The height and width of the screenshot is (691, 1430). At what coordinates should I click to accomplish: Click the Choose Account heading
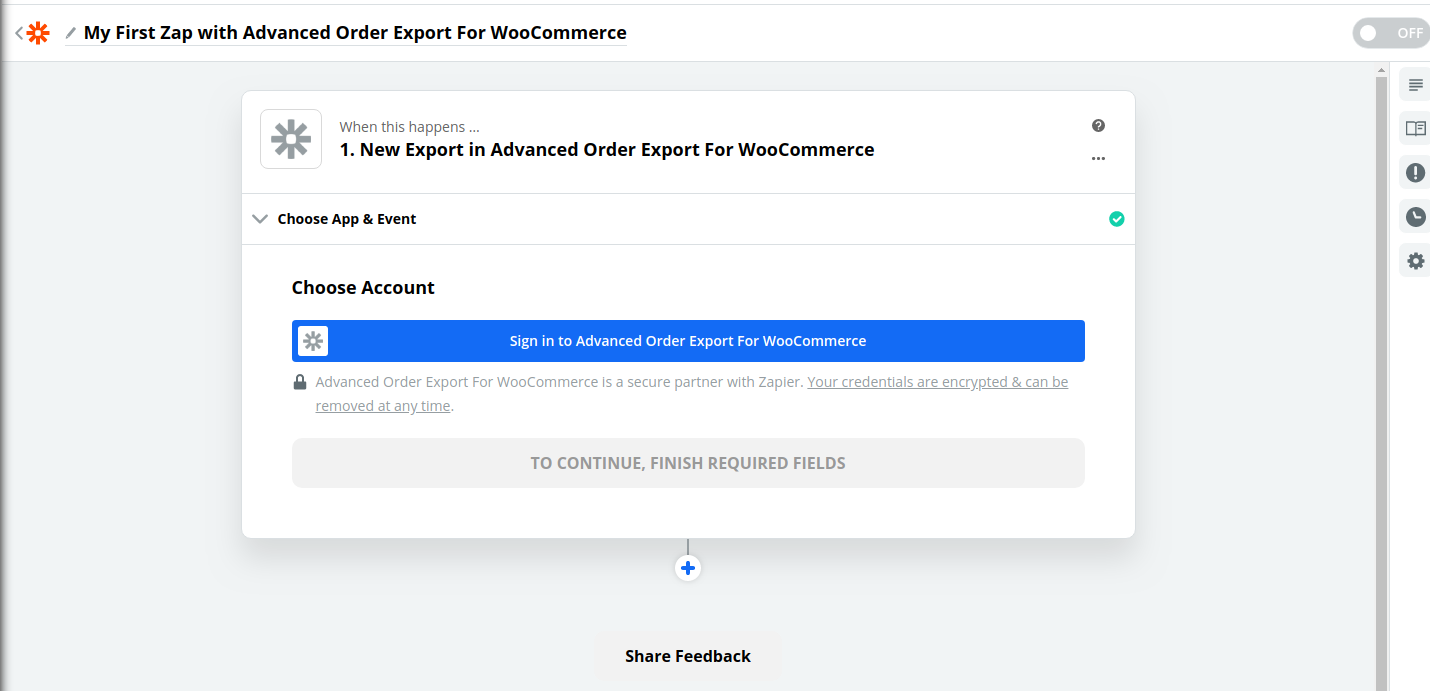363,288
